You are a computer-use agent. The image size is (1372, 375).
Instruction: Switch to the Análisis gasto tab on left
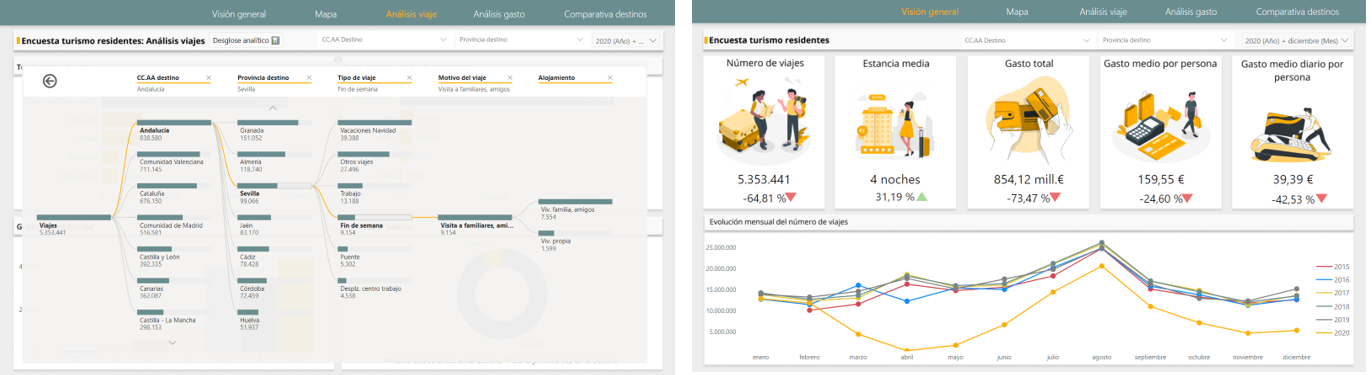pyautogui.click(x=500, y=13)
